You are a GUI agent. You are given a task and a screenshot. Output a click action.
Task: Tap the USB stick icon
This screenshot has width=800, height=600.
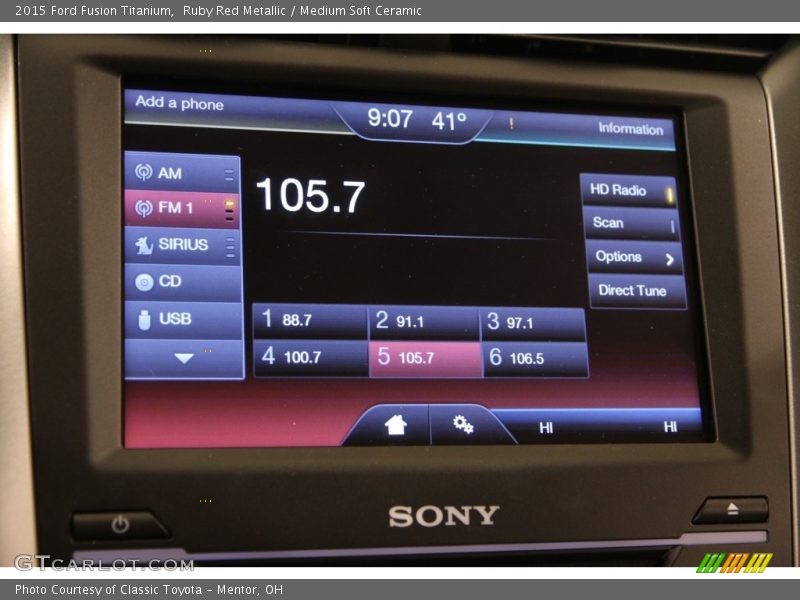(144, 320)
